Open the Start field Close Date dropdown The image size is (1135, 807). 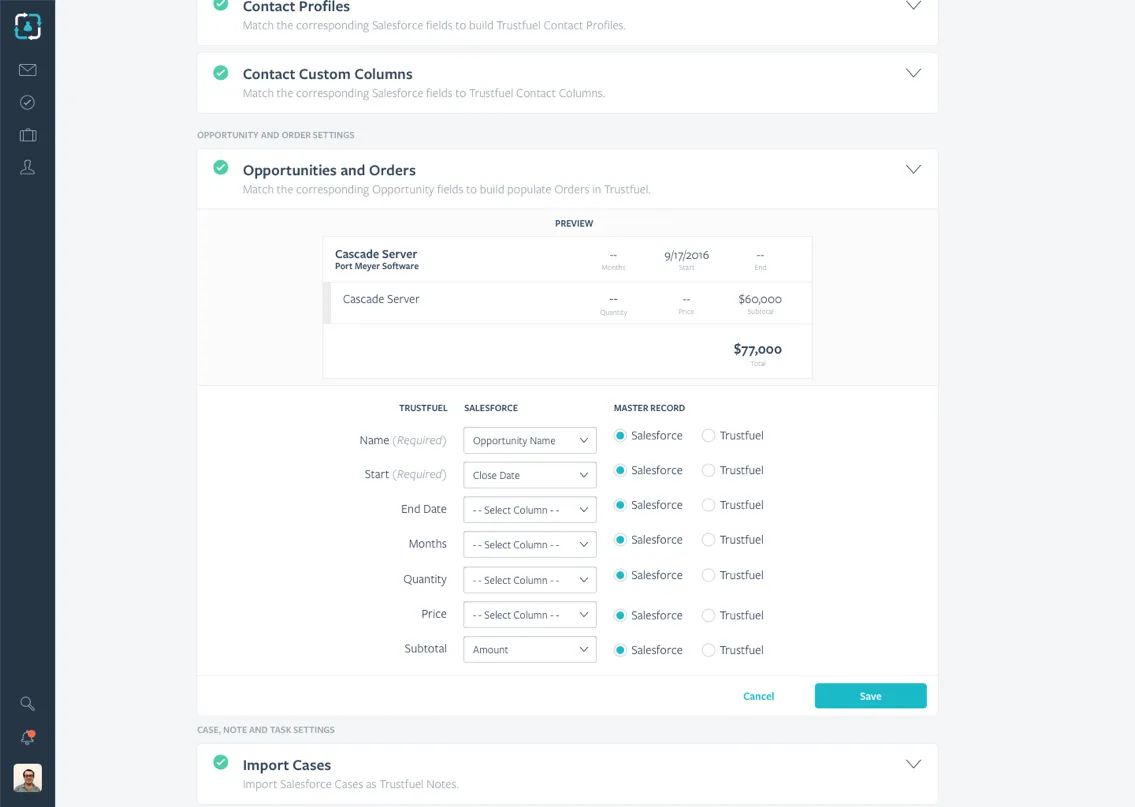[x=530, y=476]
